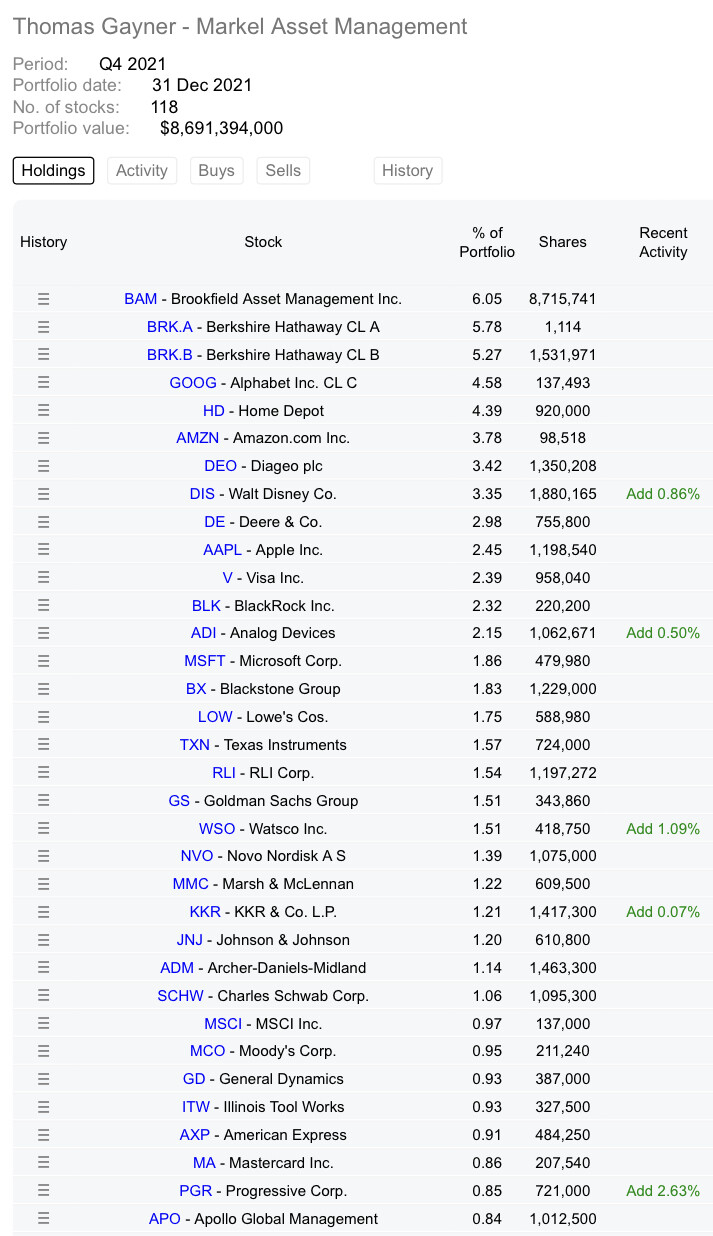Click 'Add 0.07%' activity for KKR

click(x=663, y=912)
